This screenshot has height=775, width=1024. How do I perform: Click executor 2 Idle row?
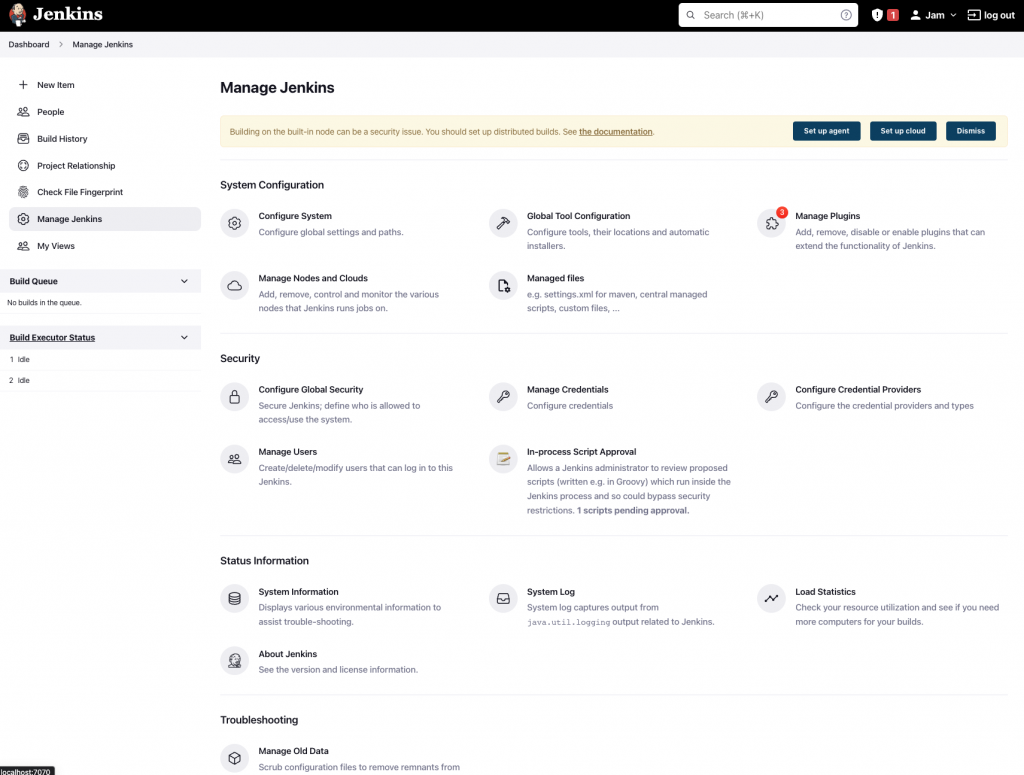tap(101, 381)
